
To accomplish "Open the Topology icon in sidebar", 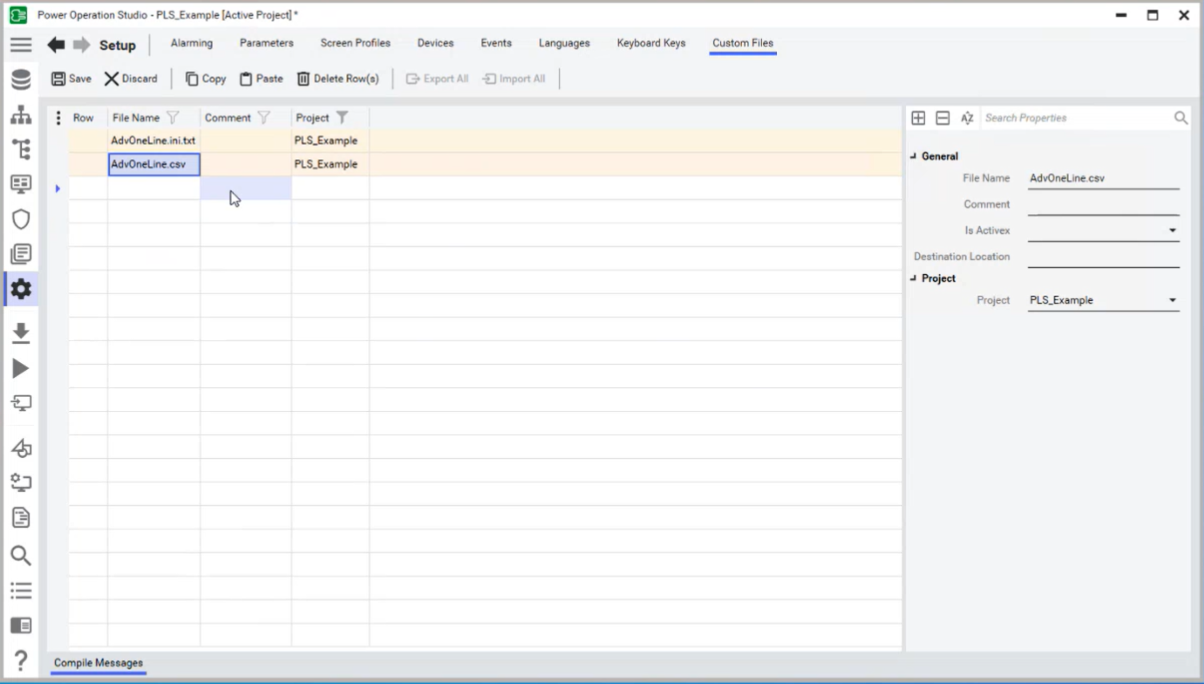I will click(20, 115).
